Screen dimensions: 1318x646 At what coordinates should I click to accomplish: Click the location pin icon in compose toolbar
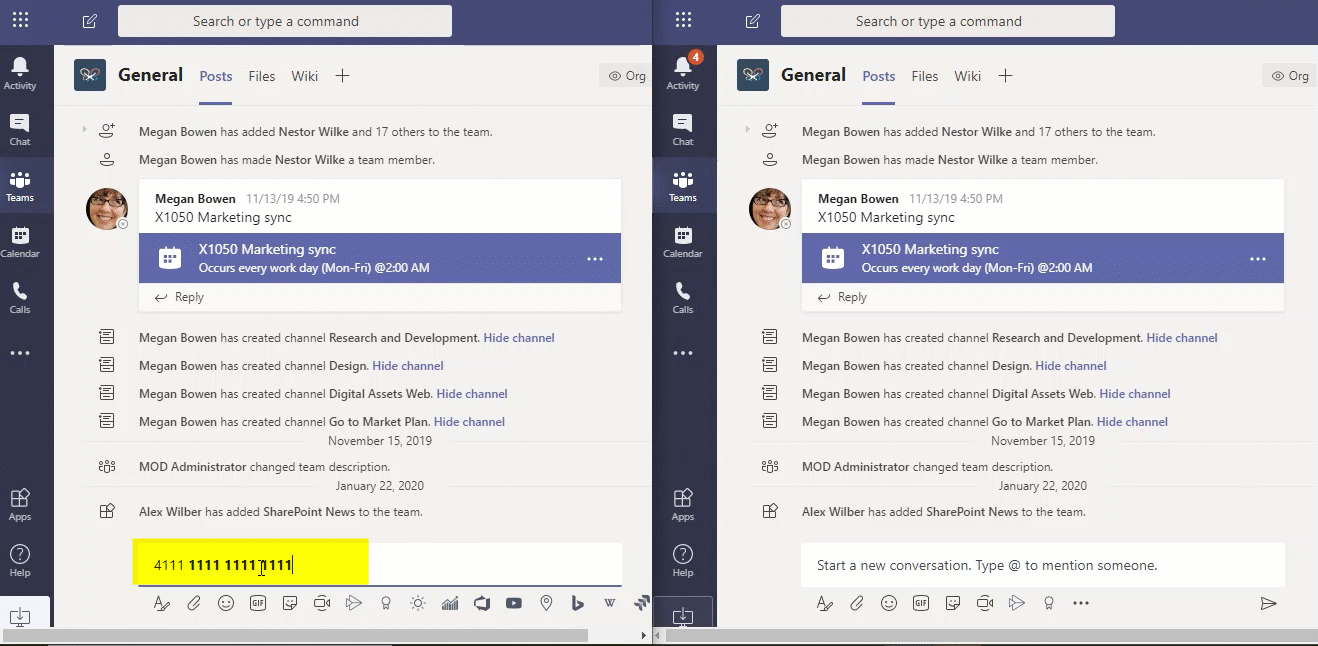(x=546, y=603)
